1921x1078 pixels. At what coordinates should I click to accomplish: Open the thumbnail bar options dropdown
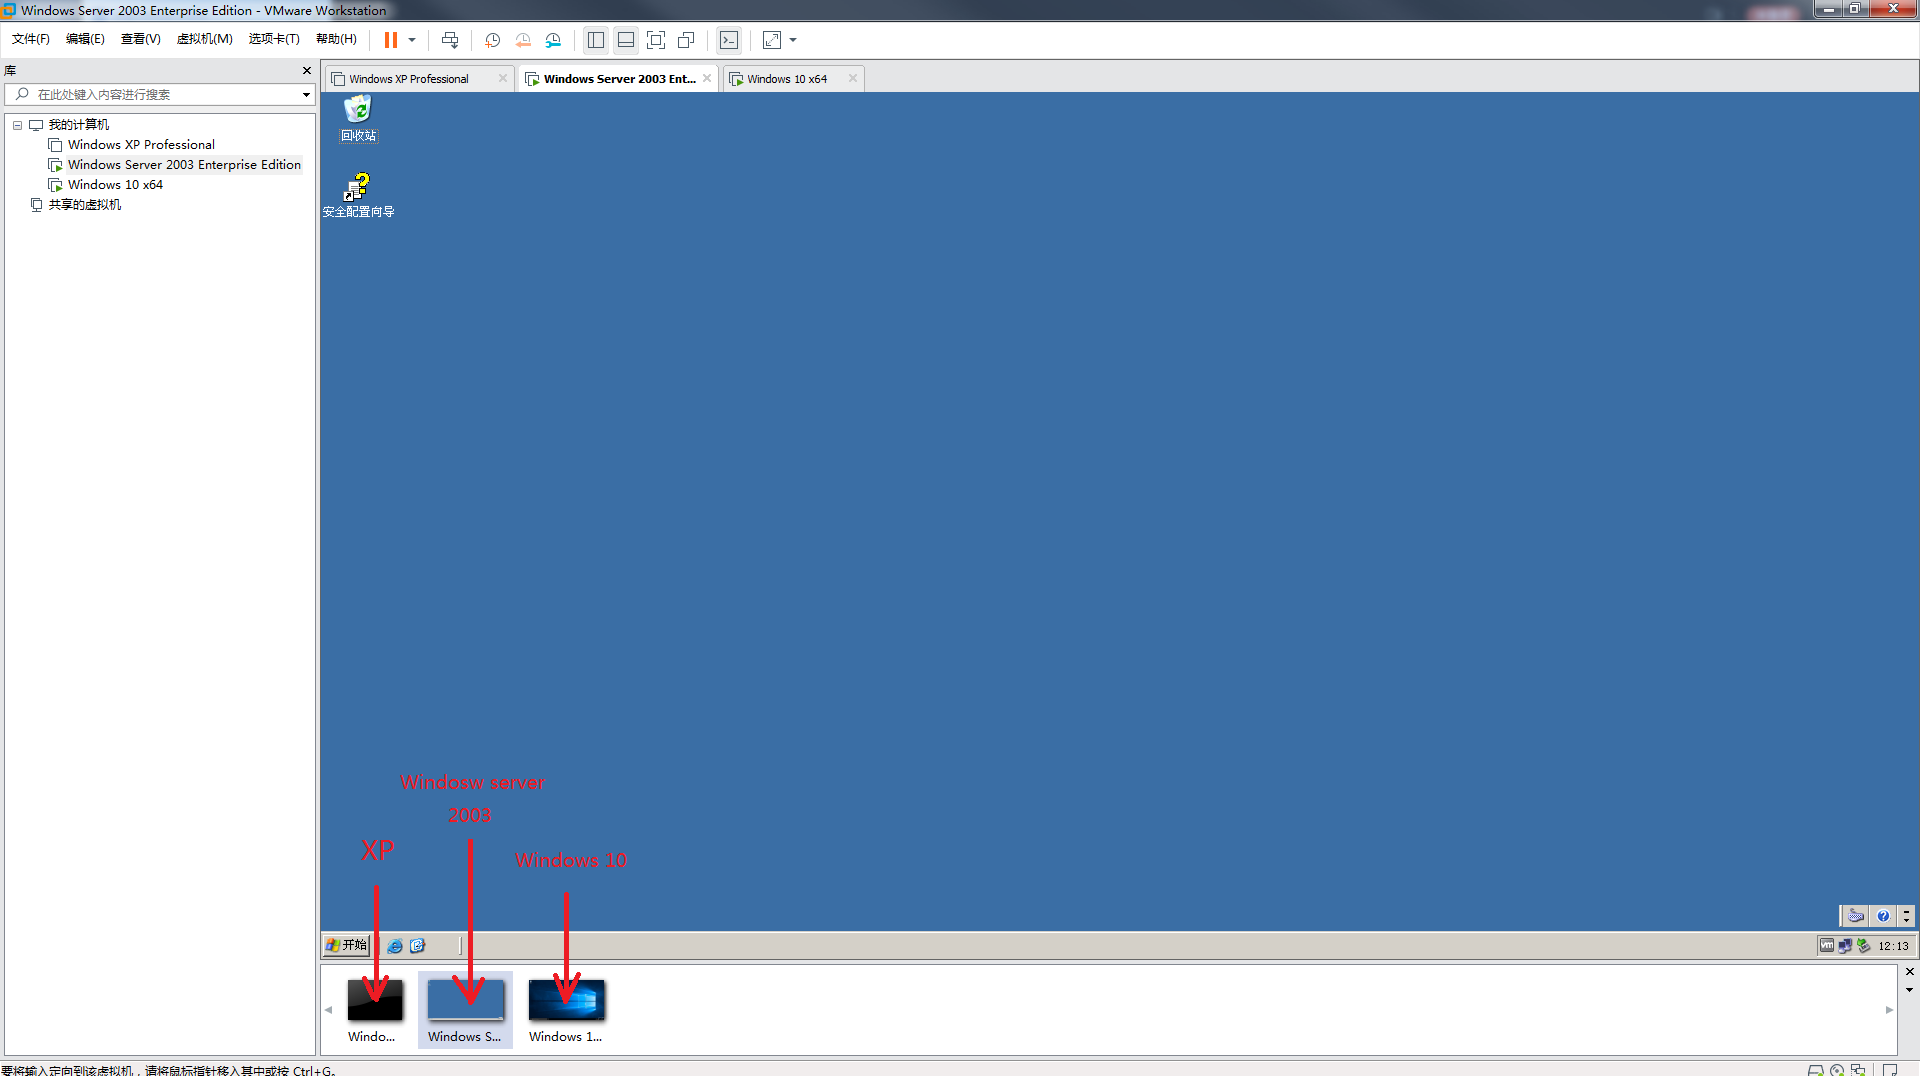point(1909,990)
